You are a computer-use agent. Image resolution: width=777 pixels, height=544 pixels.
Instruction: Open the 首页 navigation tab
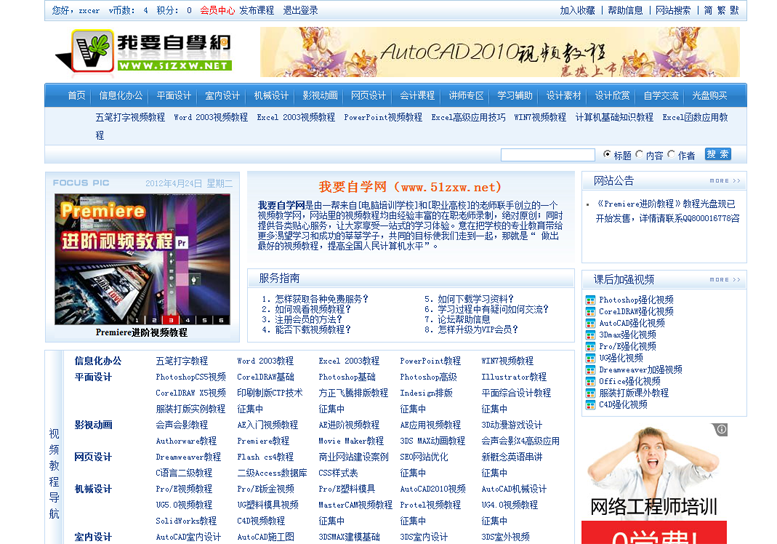[76, 96]
